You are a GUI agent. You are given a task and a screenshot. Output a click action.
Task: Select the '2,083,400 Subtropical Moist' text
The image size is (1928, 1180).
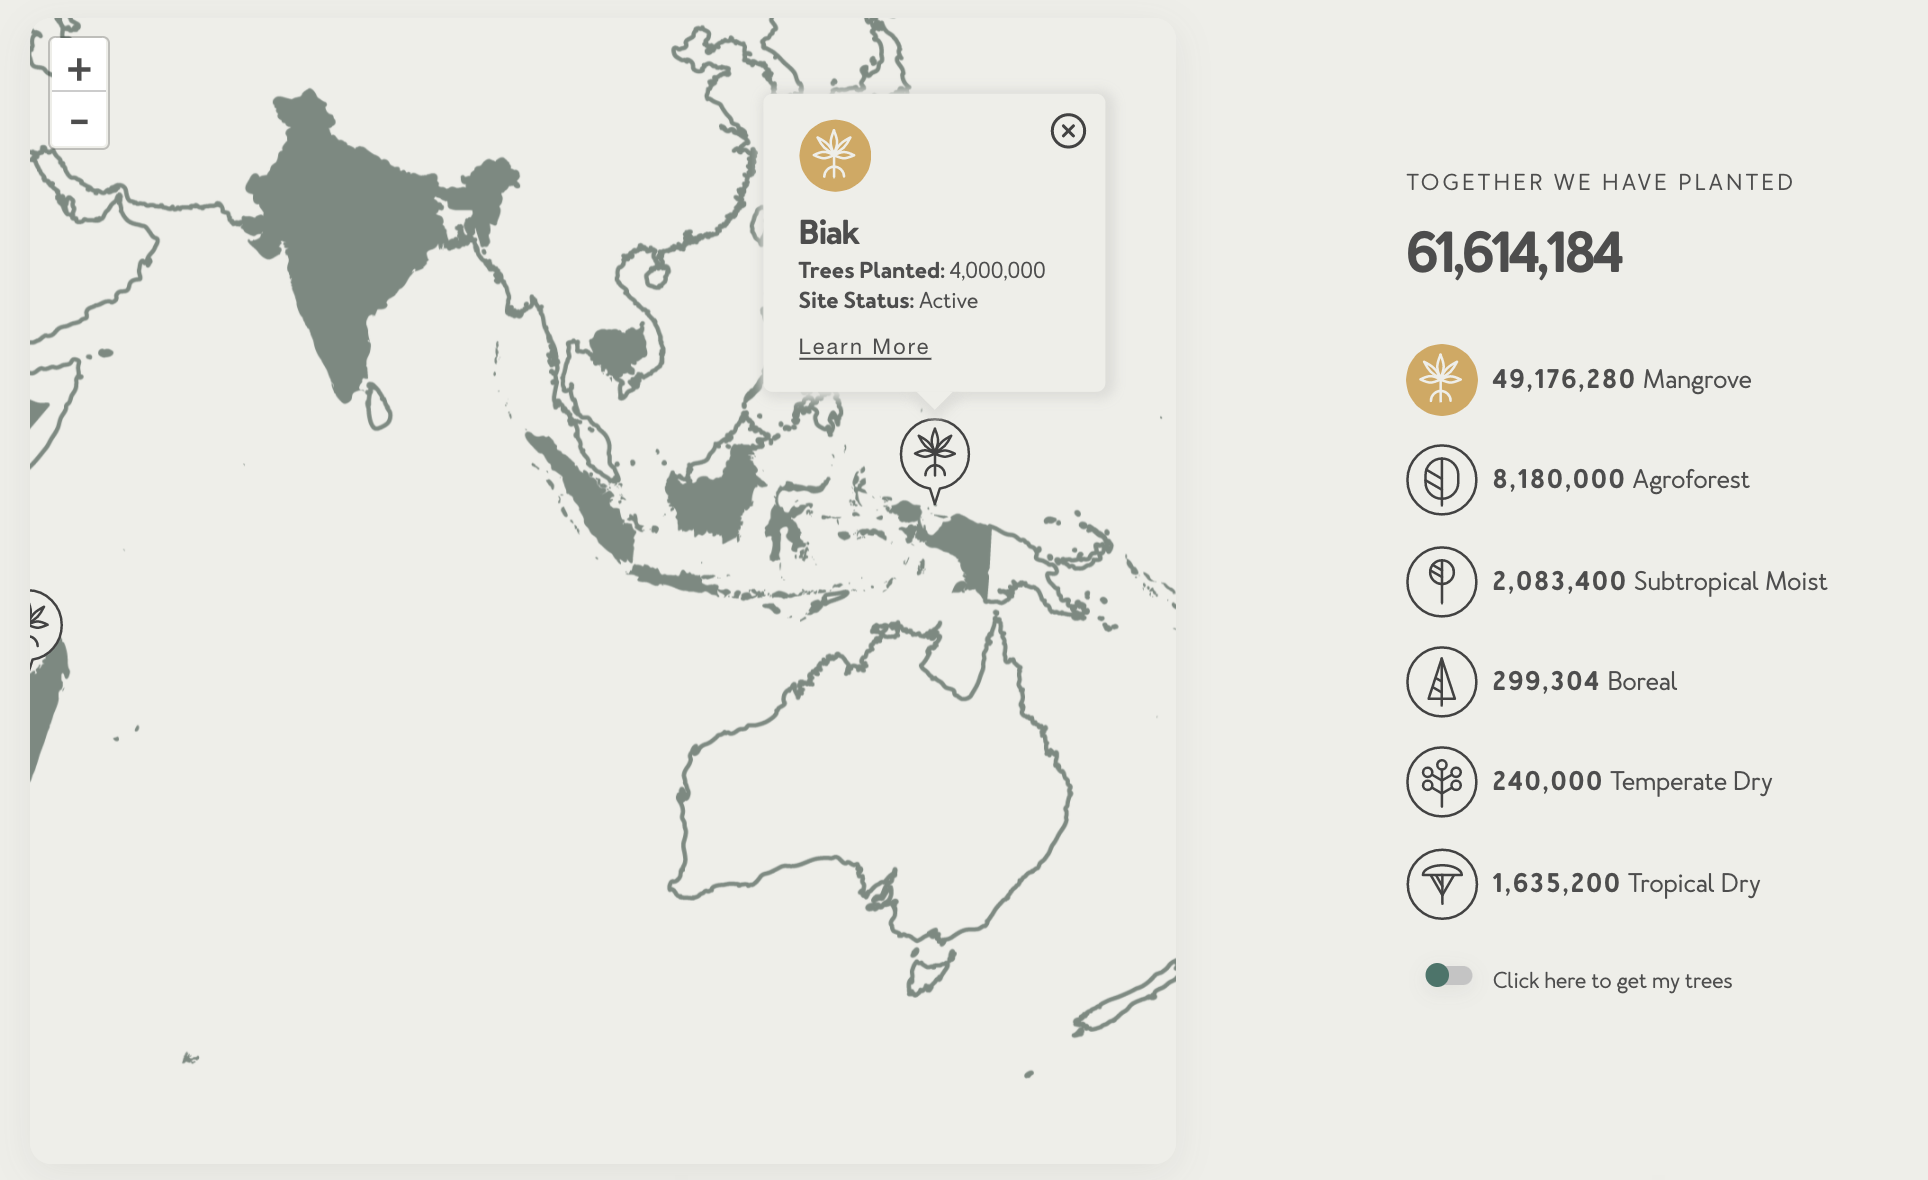point(1659,582)
